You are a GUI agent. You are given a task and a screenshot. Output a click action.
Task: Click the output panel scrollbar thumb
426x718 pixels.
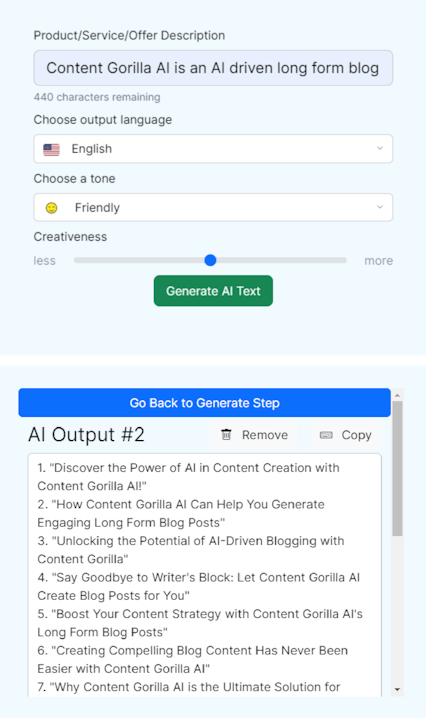click(397, 468)
